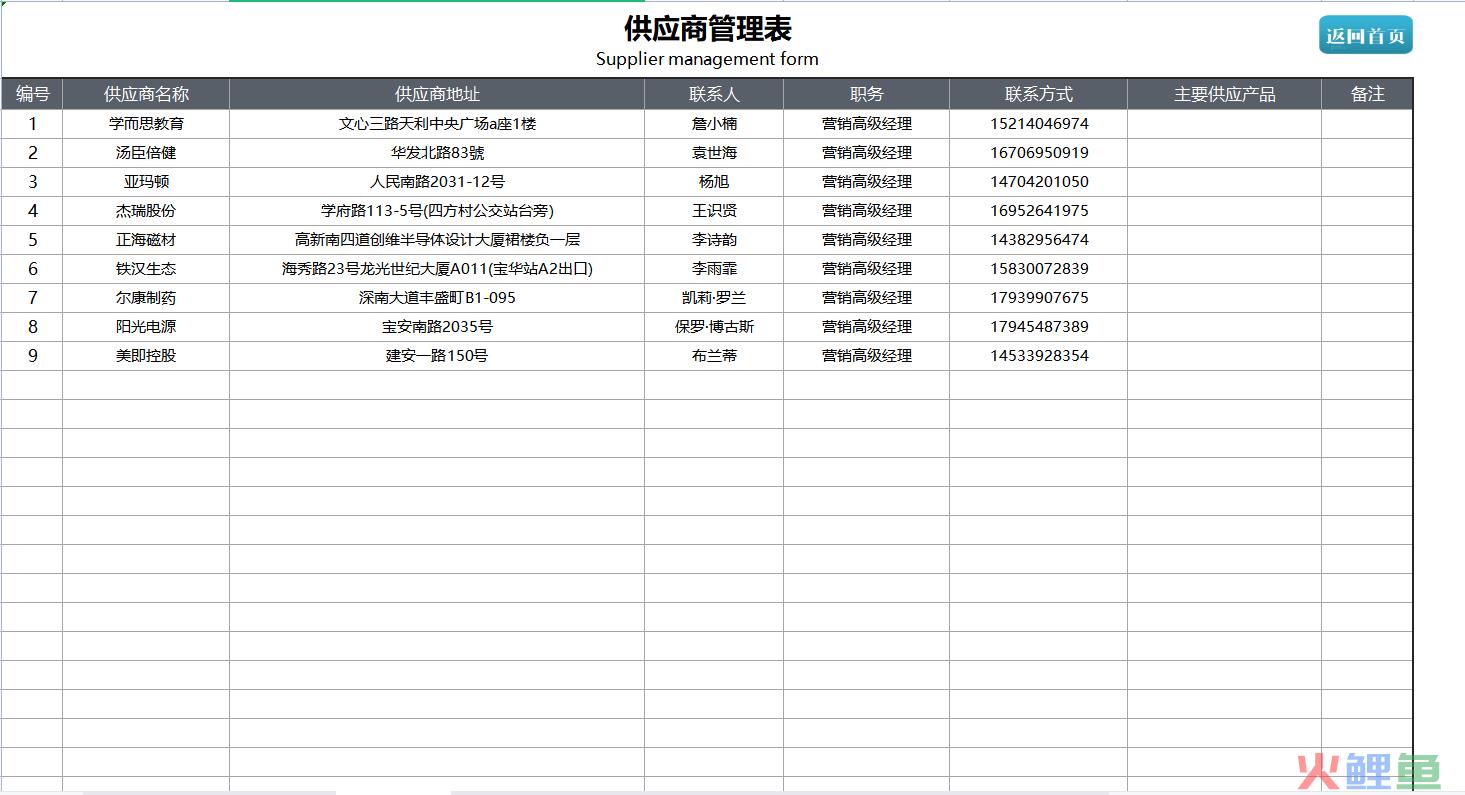This screenshot has height=795, width=1465.
Task: Select contact cell 詹小楠
Action: [x=714, y=124]
